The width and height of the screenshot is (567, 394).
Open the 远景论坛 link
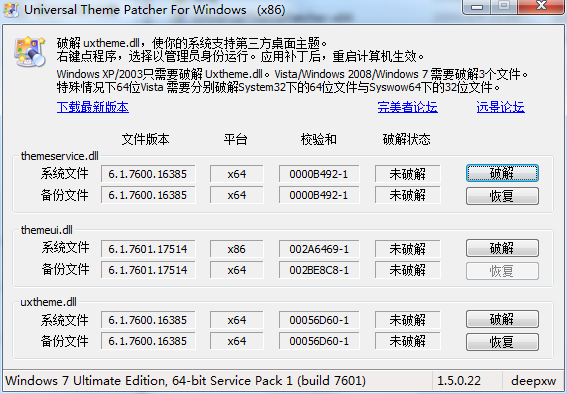(500, 107)
